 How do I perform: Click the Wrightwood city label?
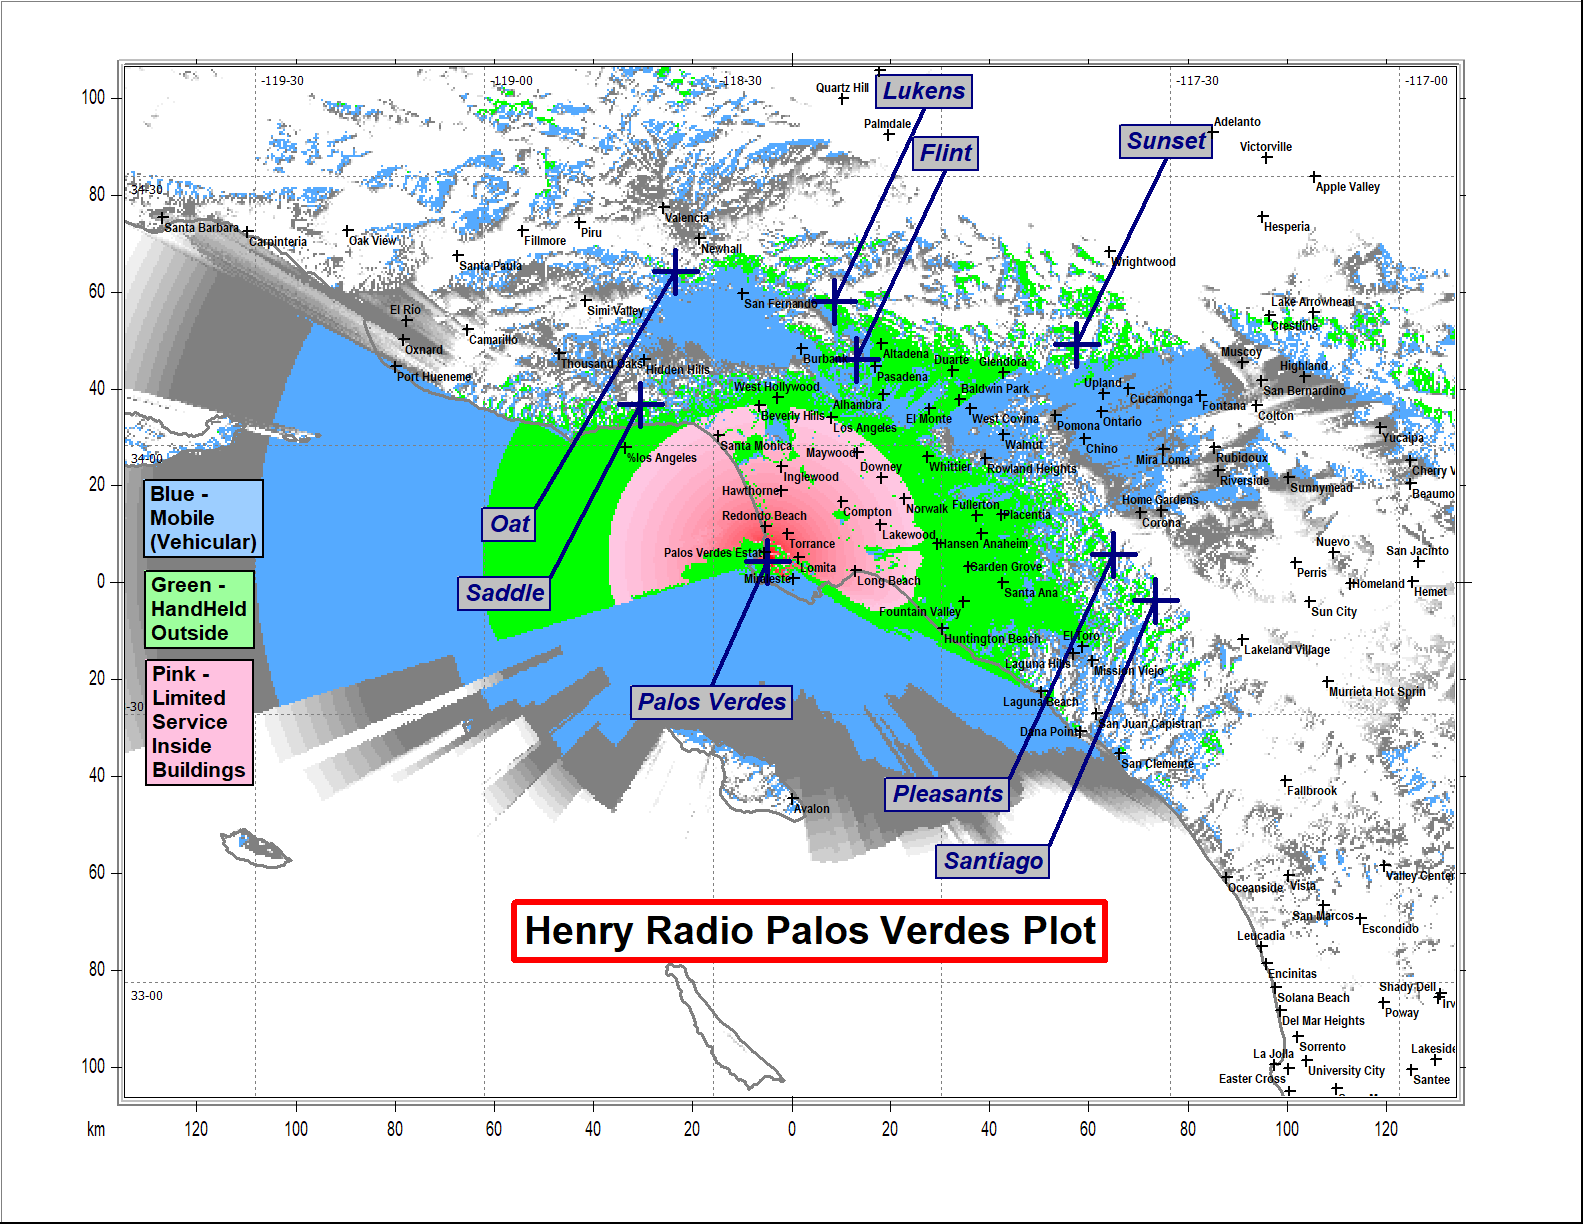tap(1144, 262)
